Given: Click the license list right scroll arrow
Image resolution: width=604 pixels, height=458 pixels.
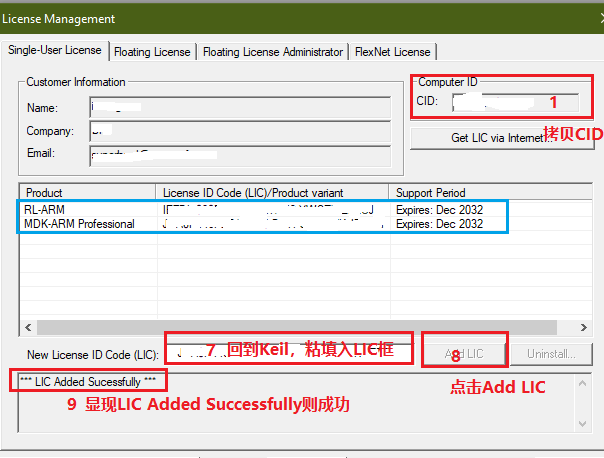Looking at the screenshot, I should click(584, 327).
